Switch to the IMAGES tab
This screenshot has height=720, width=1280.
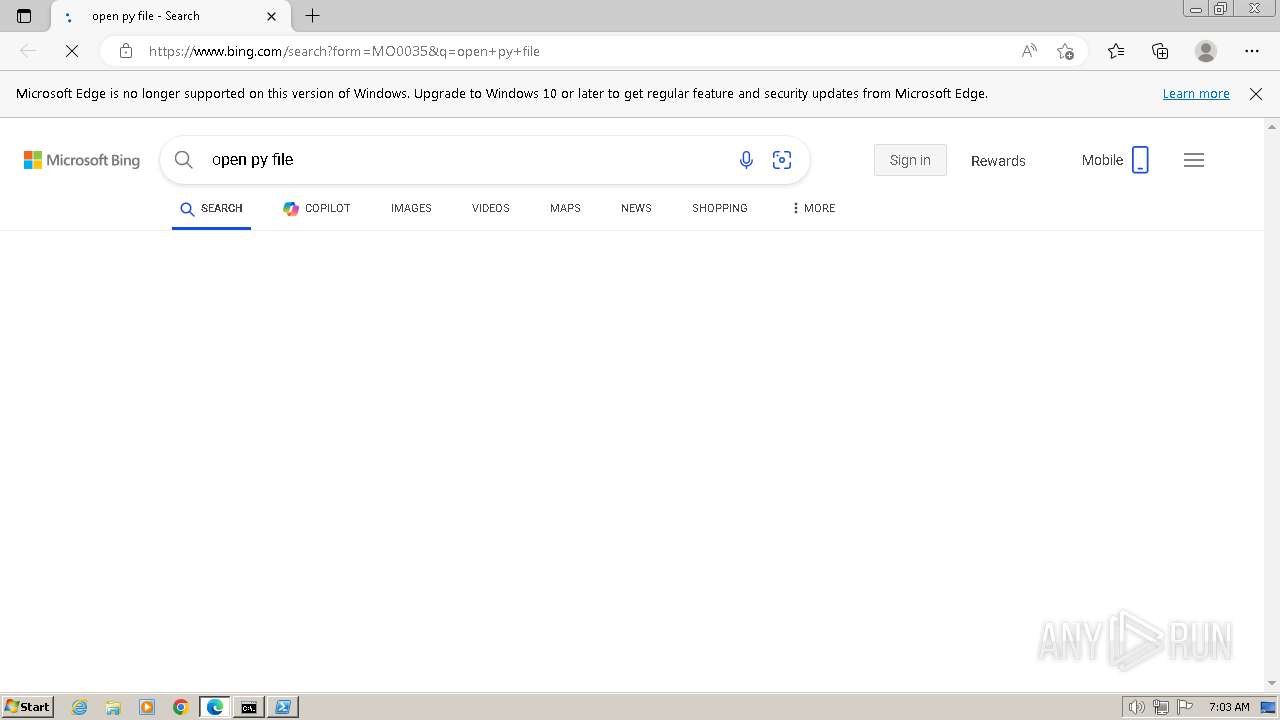pos(411,208)
